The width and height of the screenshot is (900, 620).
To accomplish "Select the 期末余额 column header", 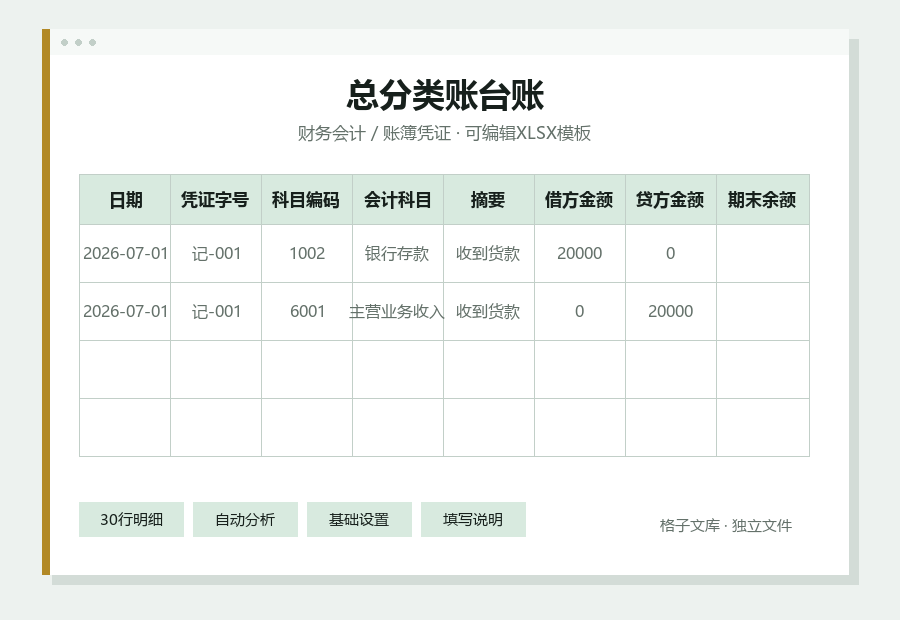I will point(763,200).
